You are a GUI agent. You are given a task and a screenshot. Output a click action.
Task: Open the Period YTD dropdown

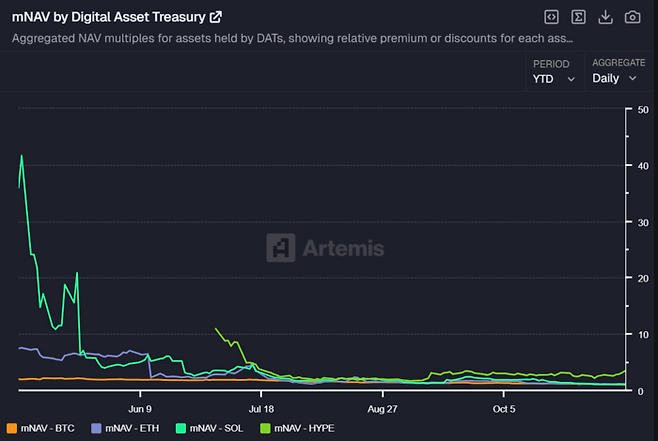click(554, 79)
